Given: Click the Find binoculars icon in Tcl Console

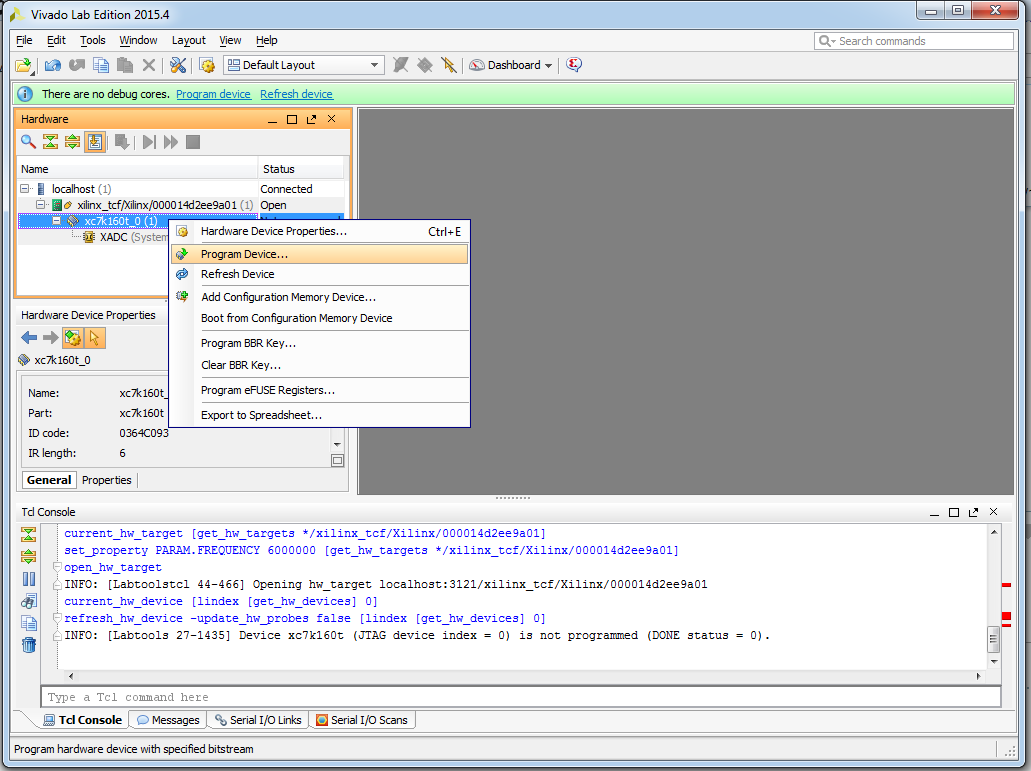Looking at the screenshot, I should click(x=29, y=601).
